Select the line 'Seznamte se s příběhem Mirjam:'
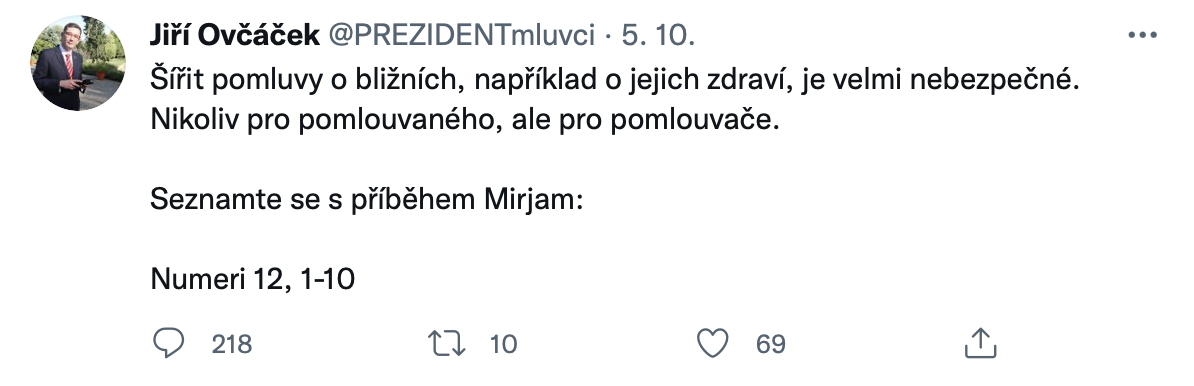This screenshot has width=1194, height=386. coord(367,200)
